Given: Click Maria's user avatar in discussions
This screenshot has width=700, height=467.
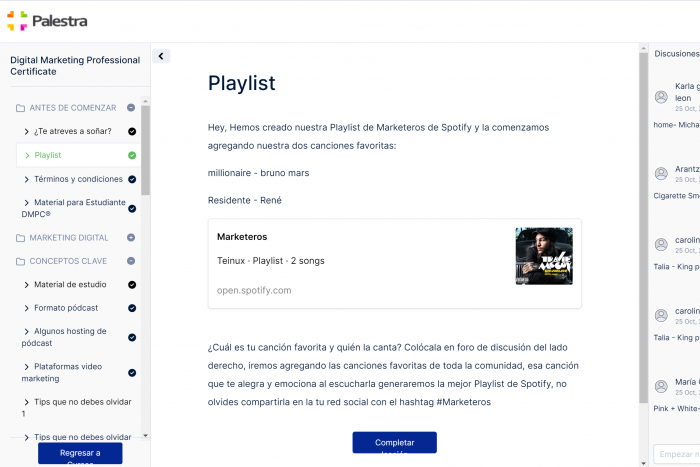Looking at the screenshot, I should tap(661, 386).
